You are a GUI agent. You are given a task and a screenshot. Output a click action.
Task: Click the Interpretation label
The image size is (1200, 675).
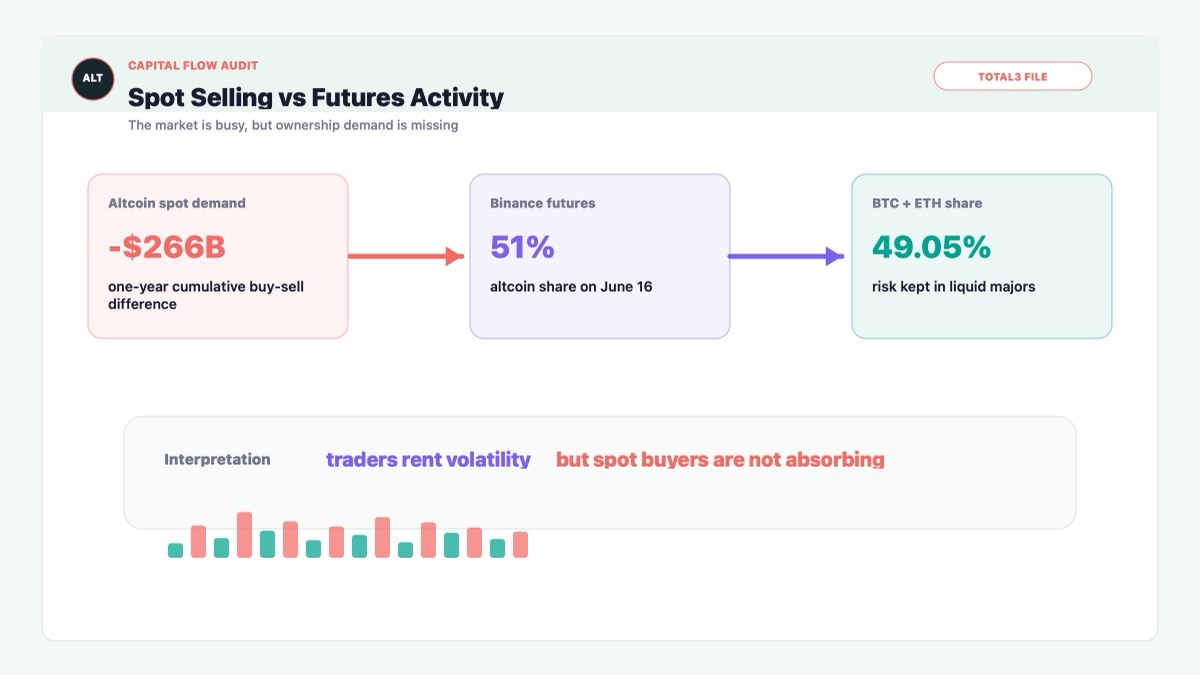pyautogui.click(x=217, y=460)
